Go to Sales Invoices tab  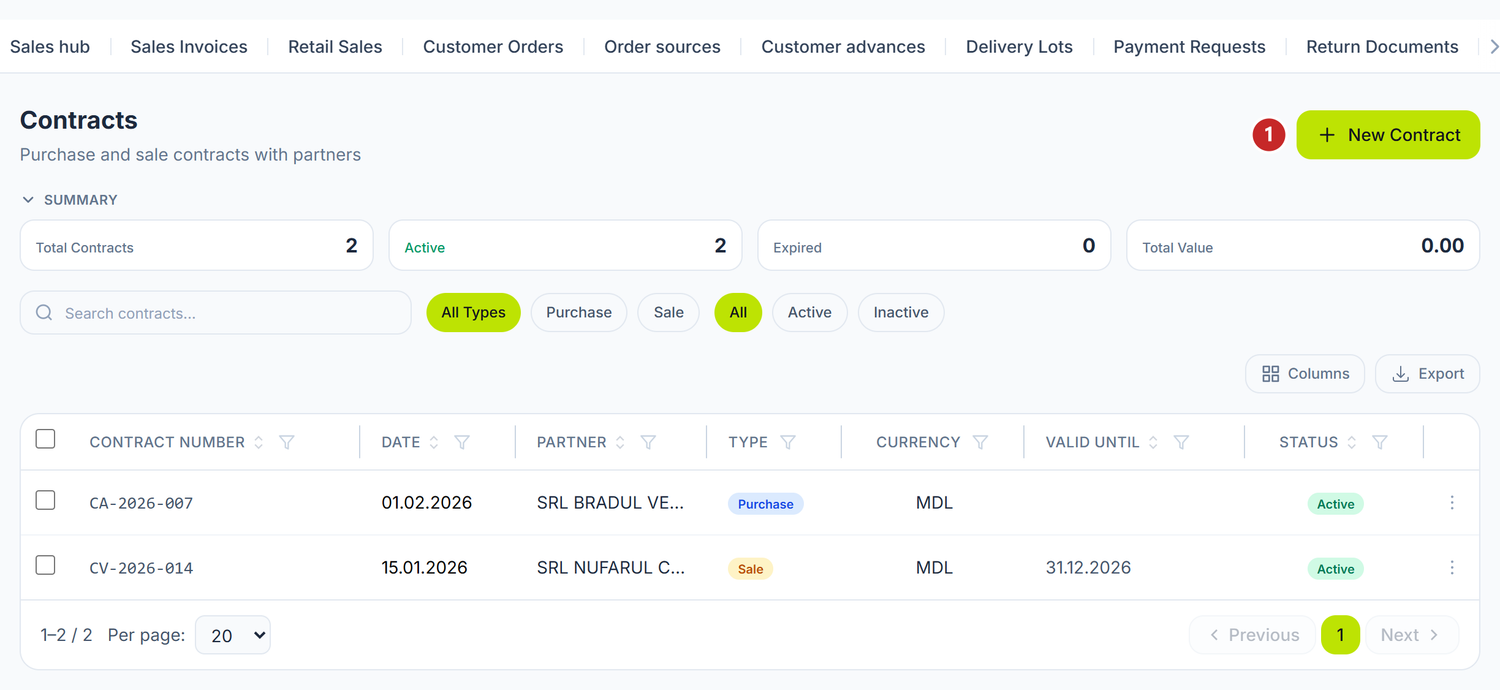point(189,47)
